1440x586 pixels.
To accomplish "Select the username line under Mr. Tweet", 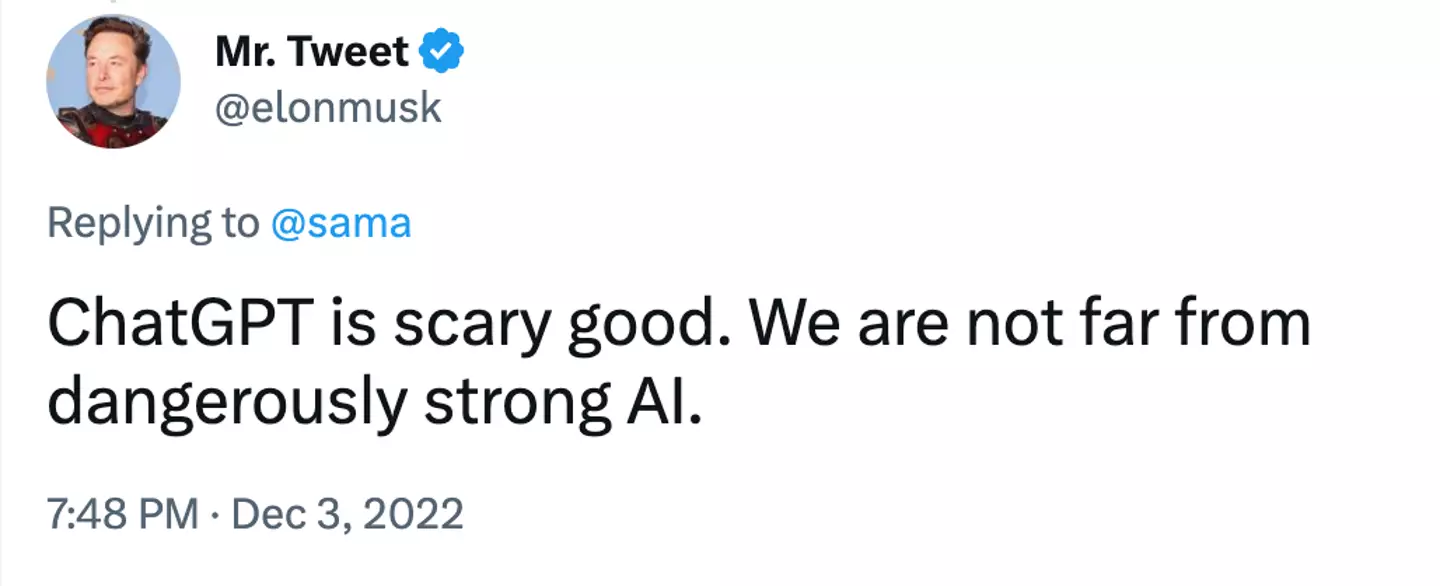I will (x=328, y=107).
